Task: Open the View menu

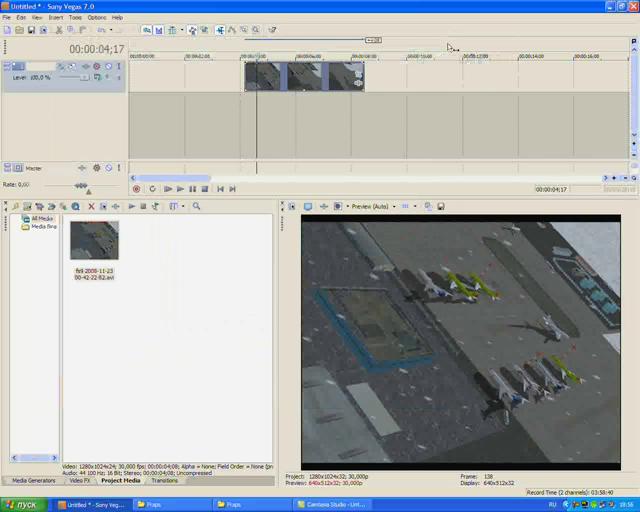Action: click(x=37, y=18)
